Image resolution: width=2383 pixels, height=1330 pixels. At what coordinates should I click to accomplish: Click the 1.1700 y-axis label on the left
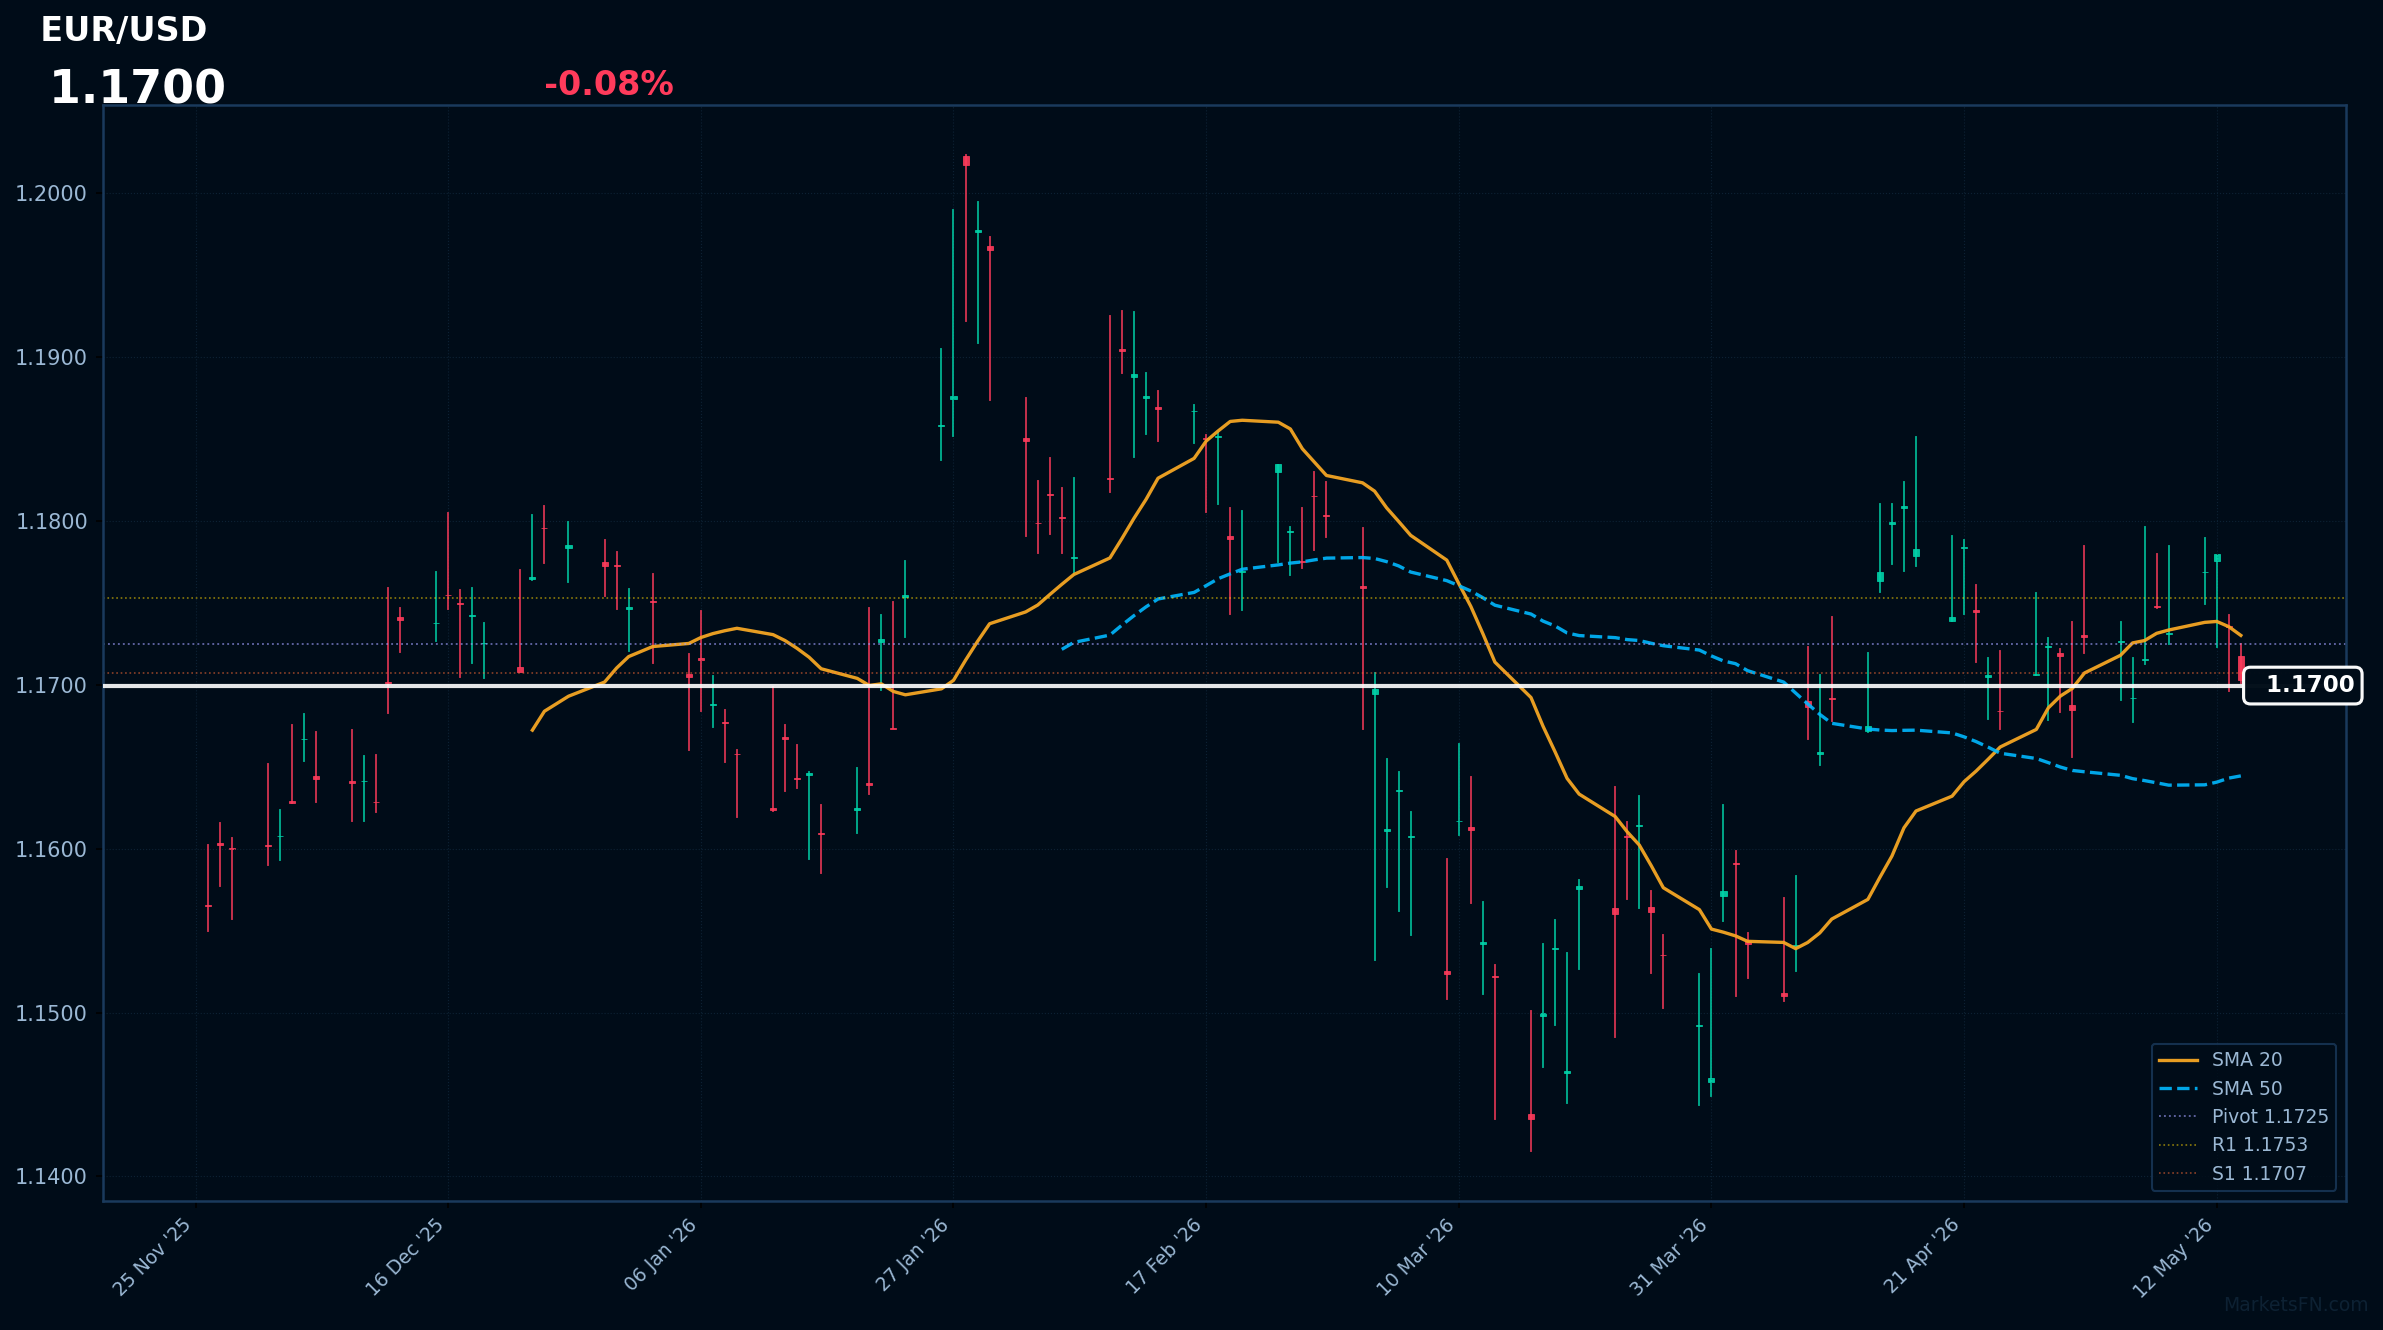tap(51, 686)
